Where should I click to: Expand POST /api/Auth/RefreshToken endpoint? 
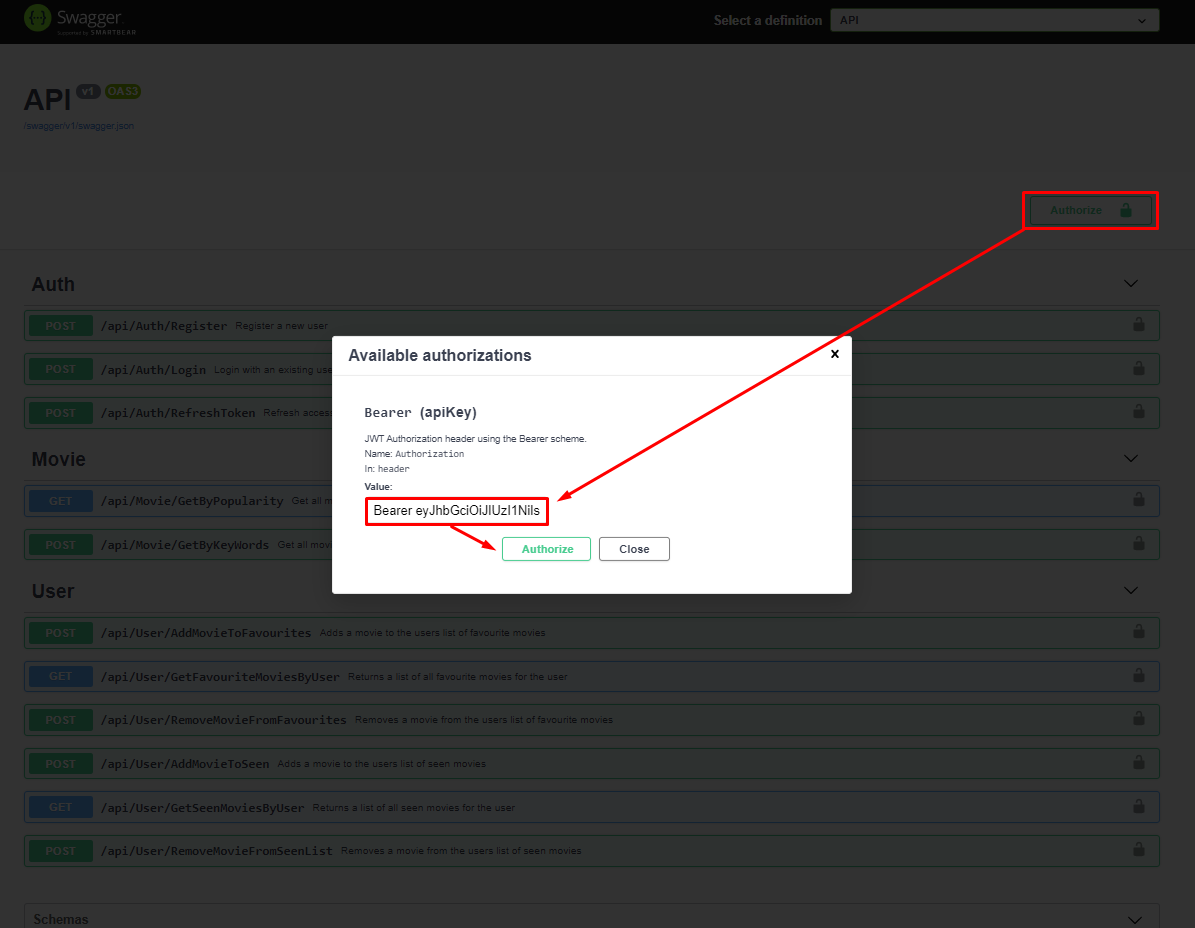[591, 413]
